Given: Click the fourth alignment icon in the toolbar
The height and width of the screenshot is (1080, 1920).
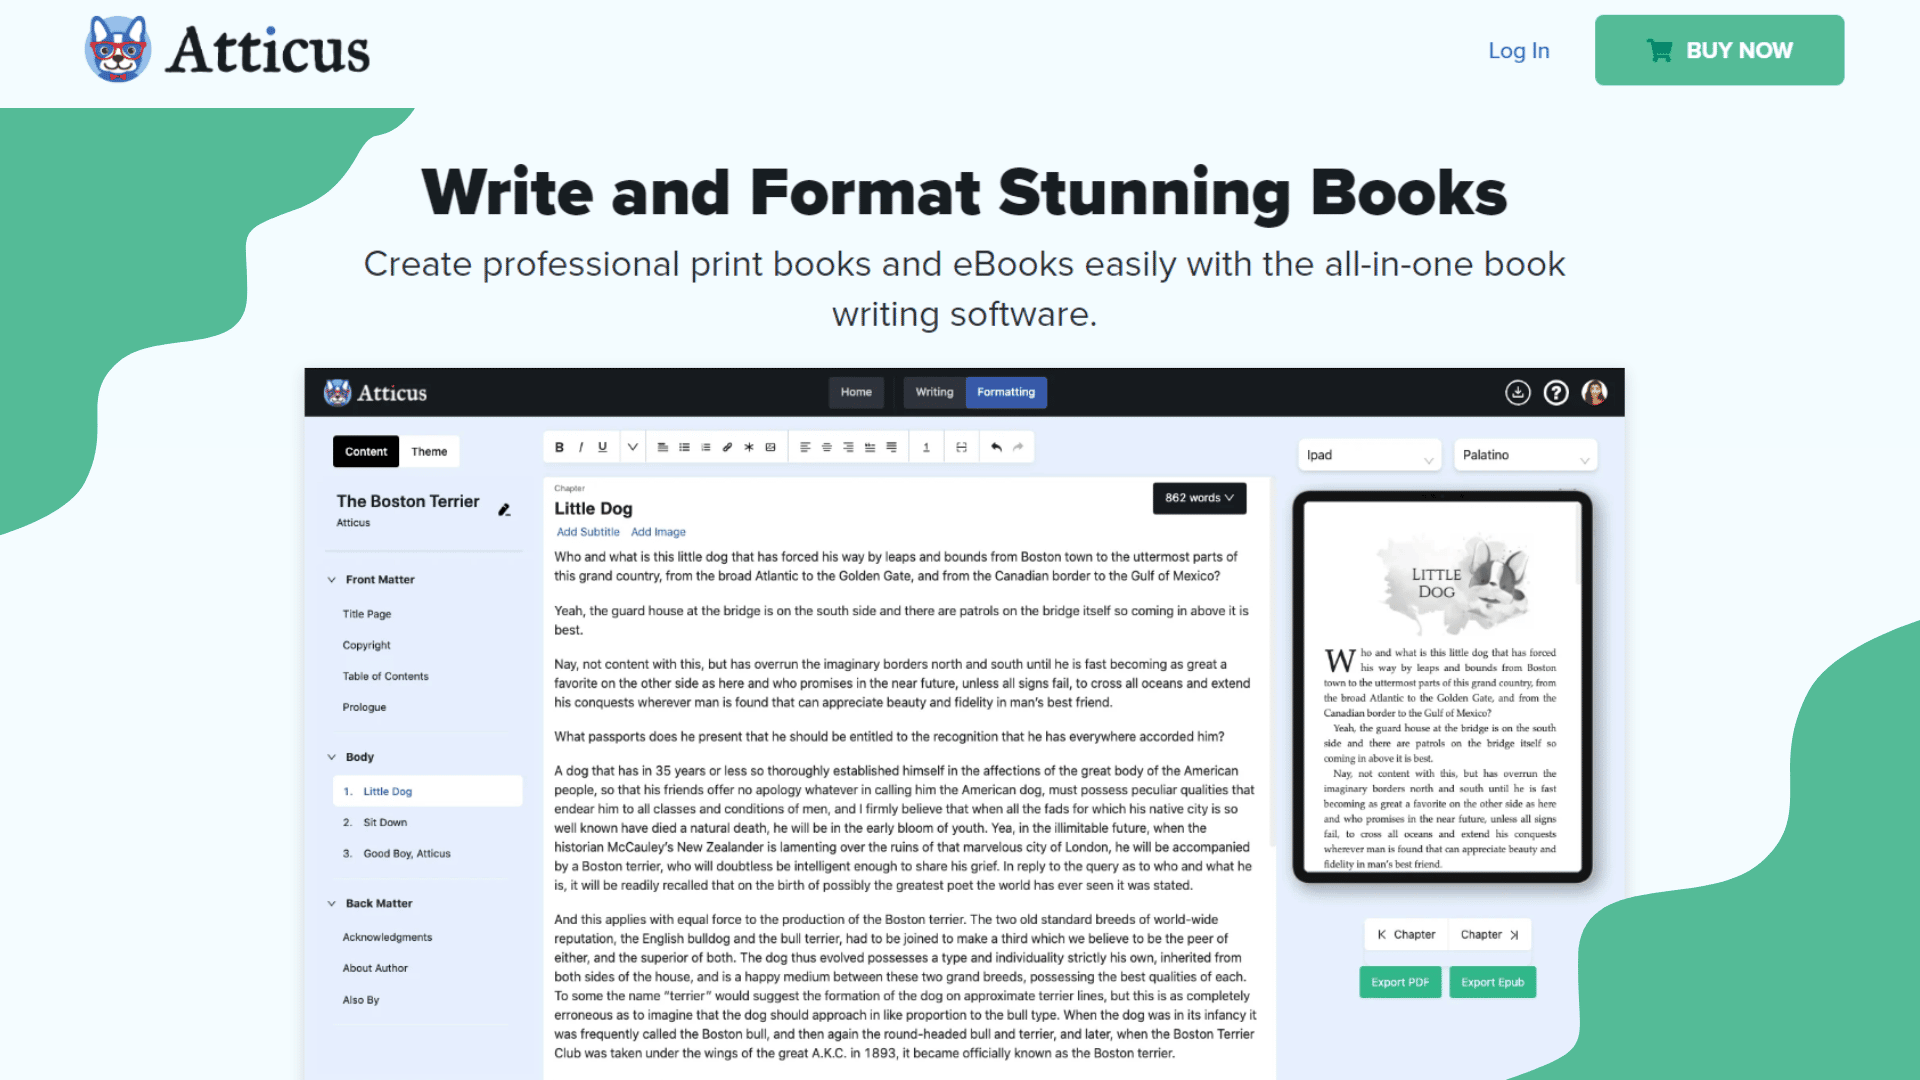Looking at the screenshot, I should [870, 447].
